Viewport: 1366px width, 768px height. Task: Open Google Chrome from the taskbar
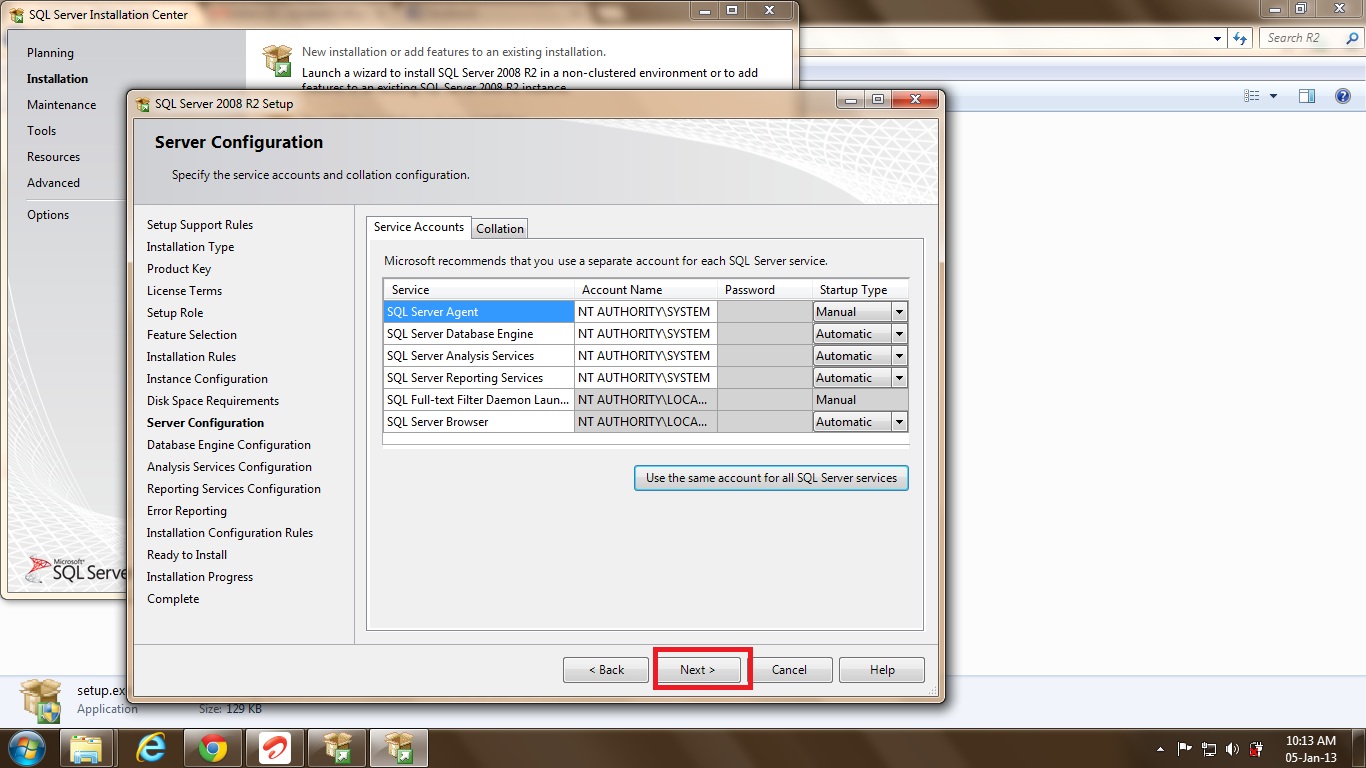(x=212, y=748)
